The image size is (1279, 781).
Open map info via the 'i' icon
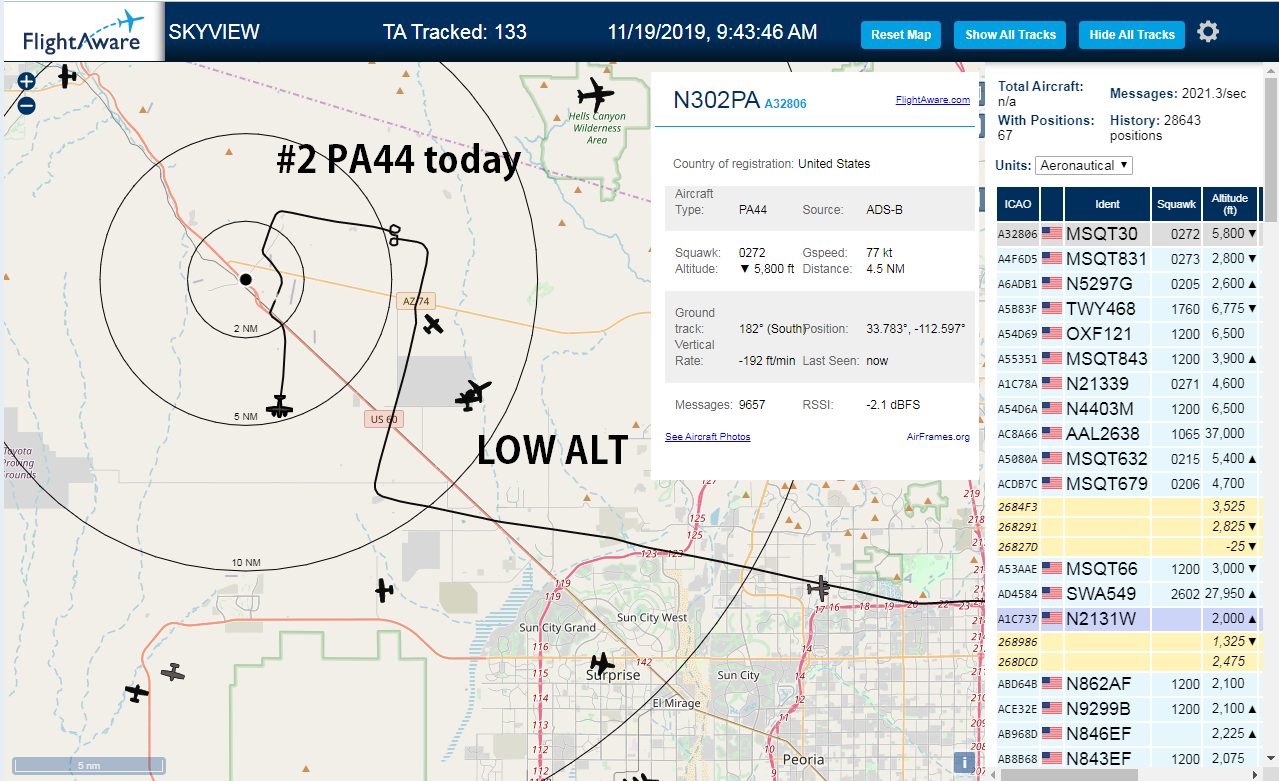pyautogui.click(x=965, y=762)
